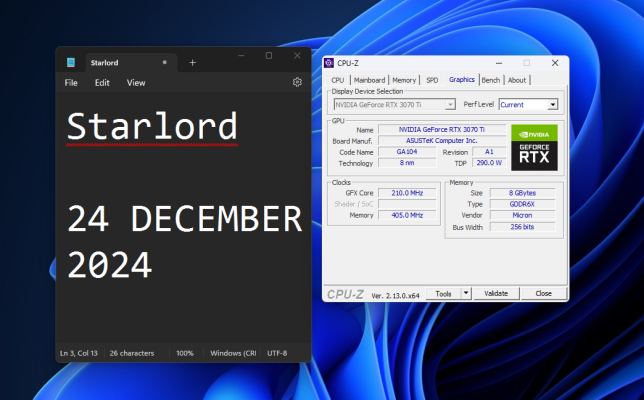Click the Bus Width 256 bits value
Viewport: 644px width, 400px height.
(522, 227)
